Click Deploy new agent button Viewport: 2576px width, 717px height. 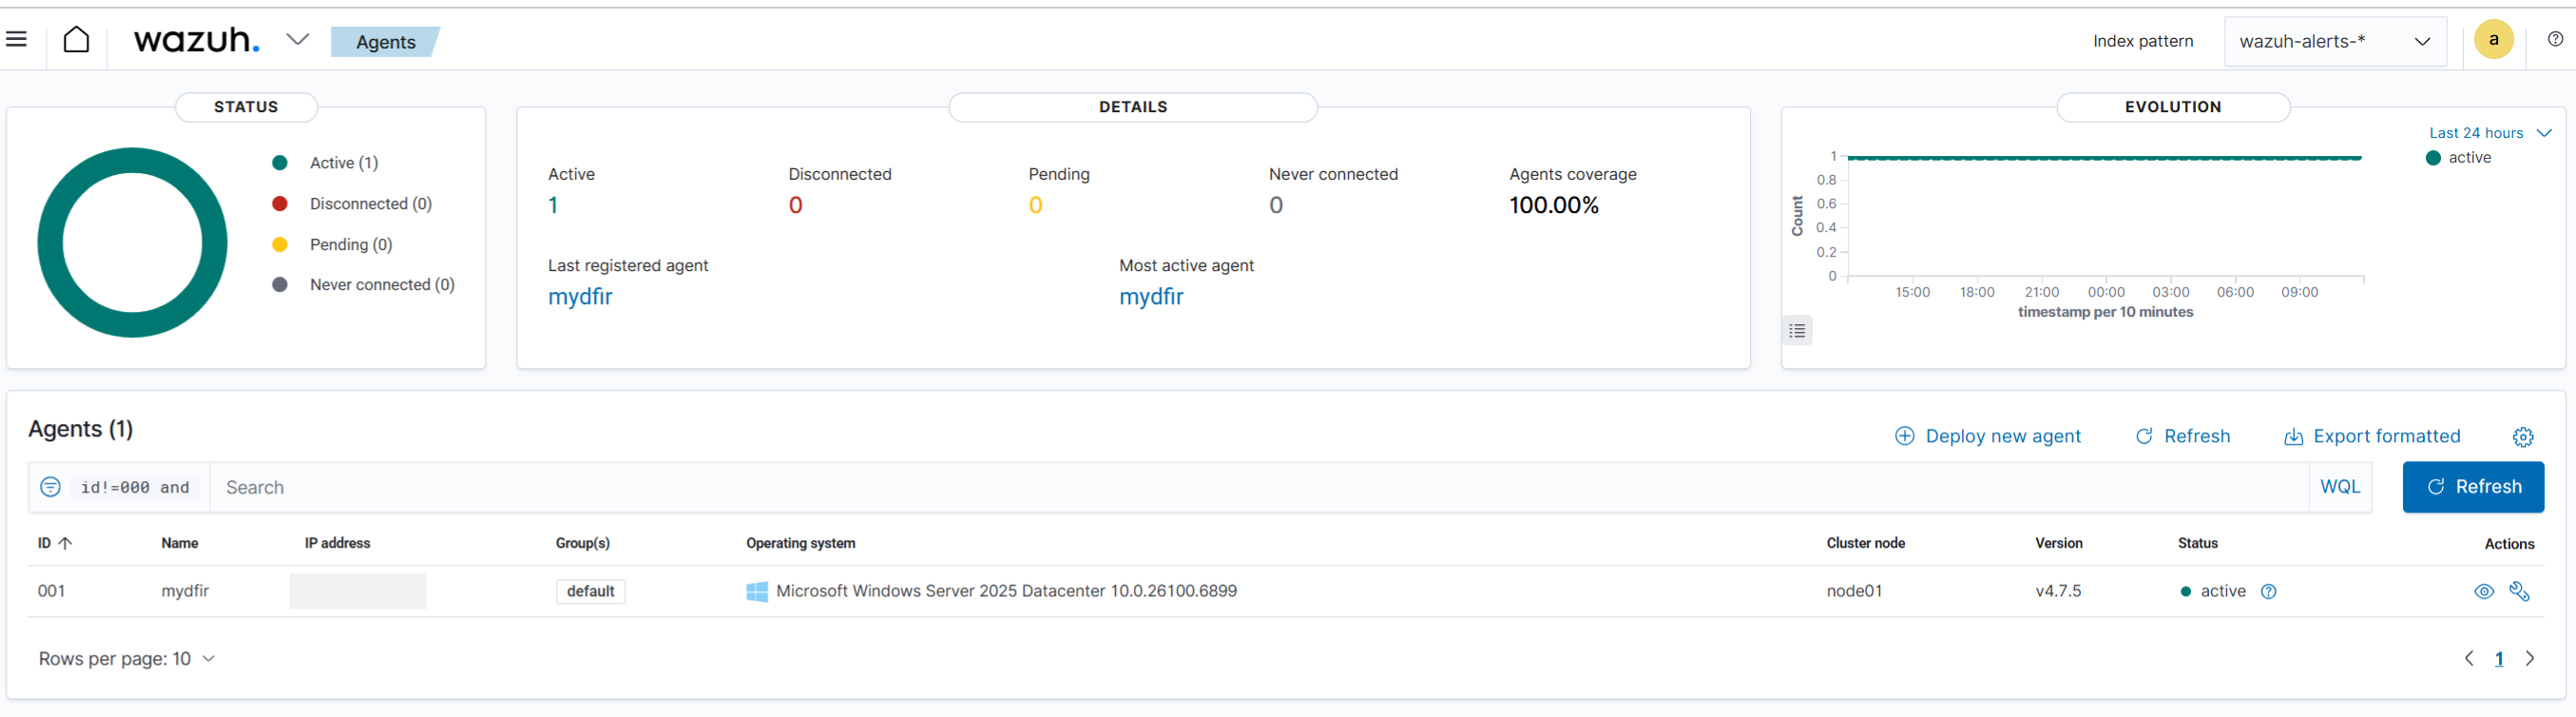point(1988,436)
